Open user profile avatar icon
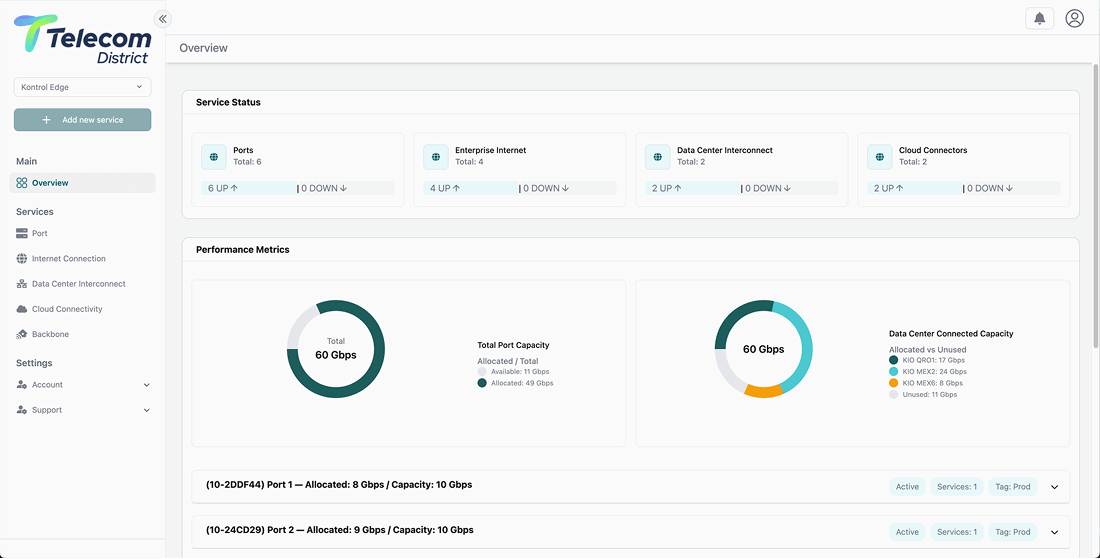Screen dimensions: 1100x559 (x=1074, y=19)
